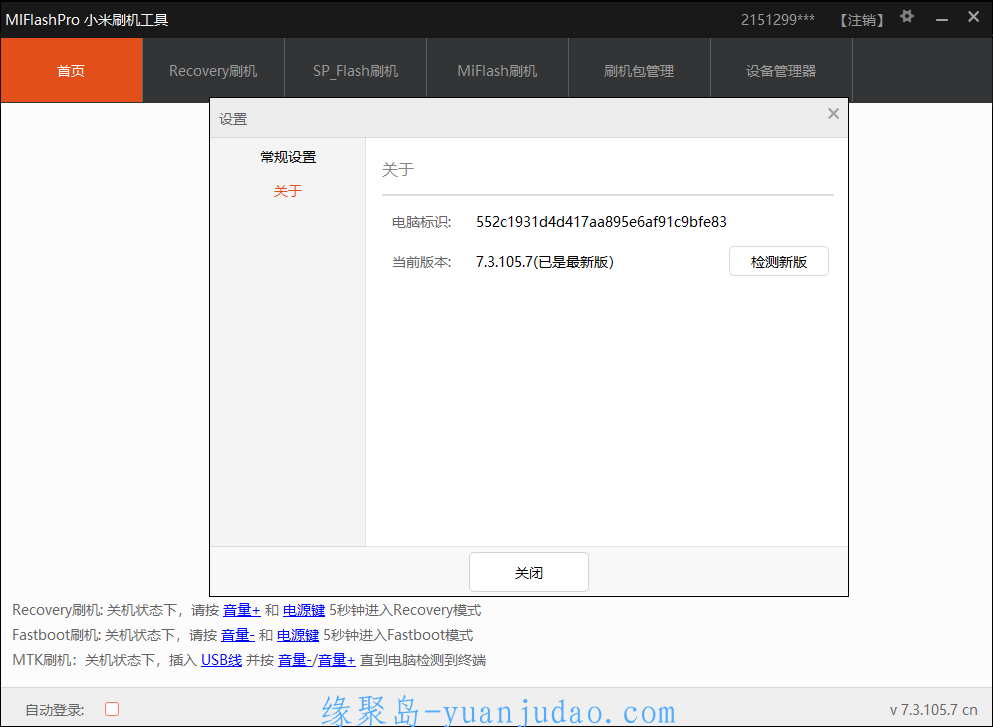
Task: Click 电源键 link in Recovery刷机 line
Action: point(304,610)
